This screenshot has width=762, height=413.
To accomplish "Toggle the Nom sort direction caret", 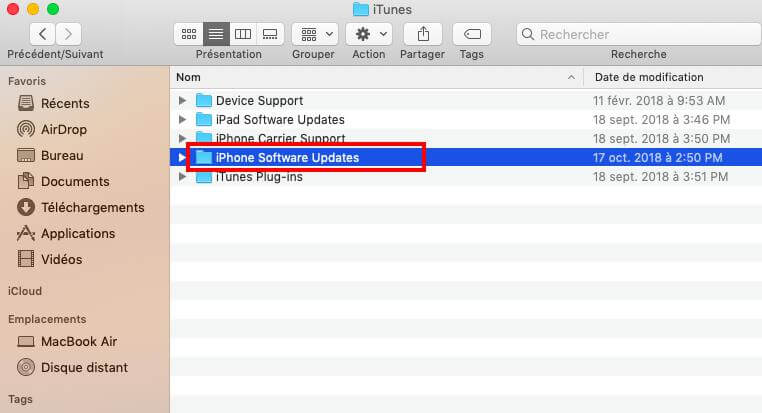I will click(571, 77).
